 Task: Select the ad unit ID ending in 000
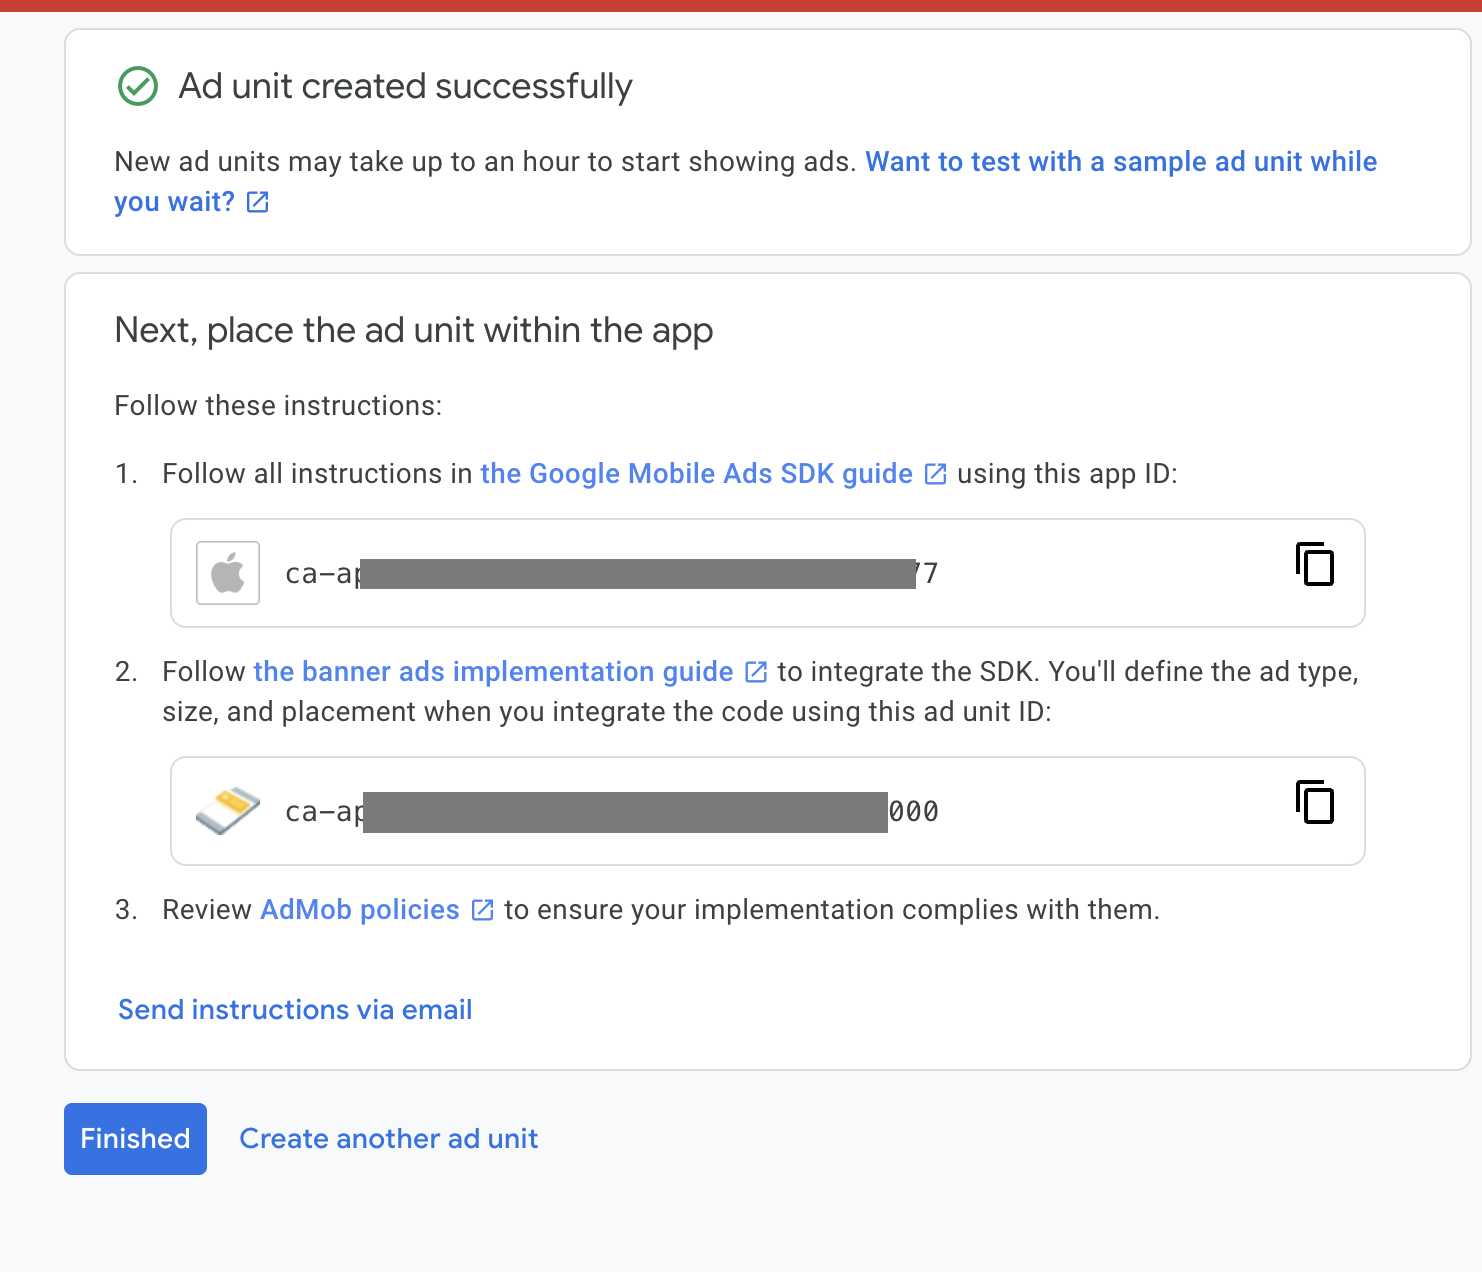point(611,812)
